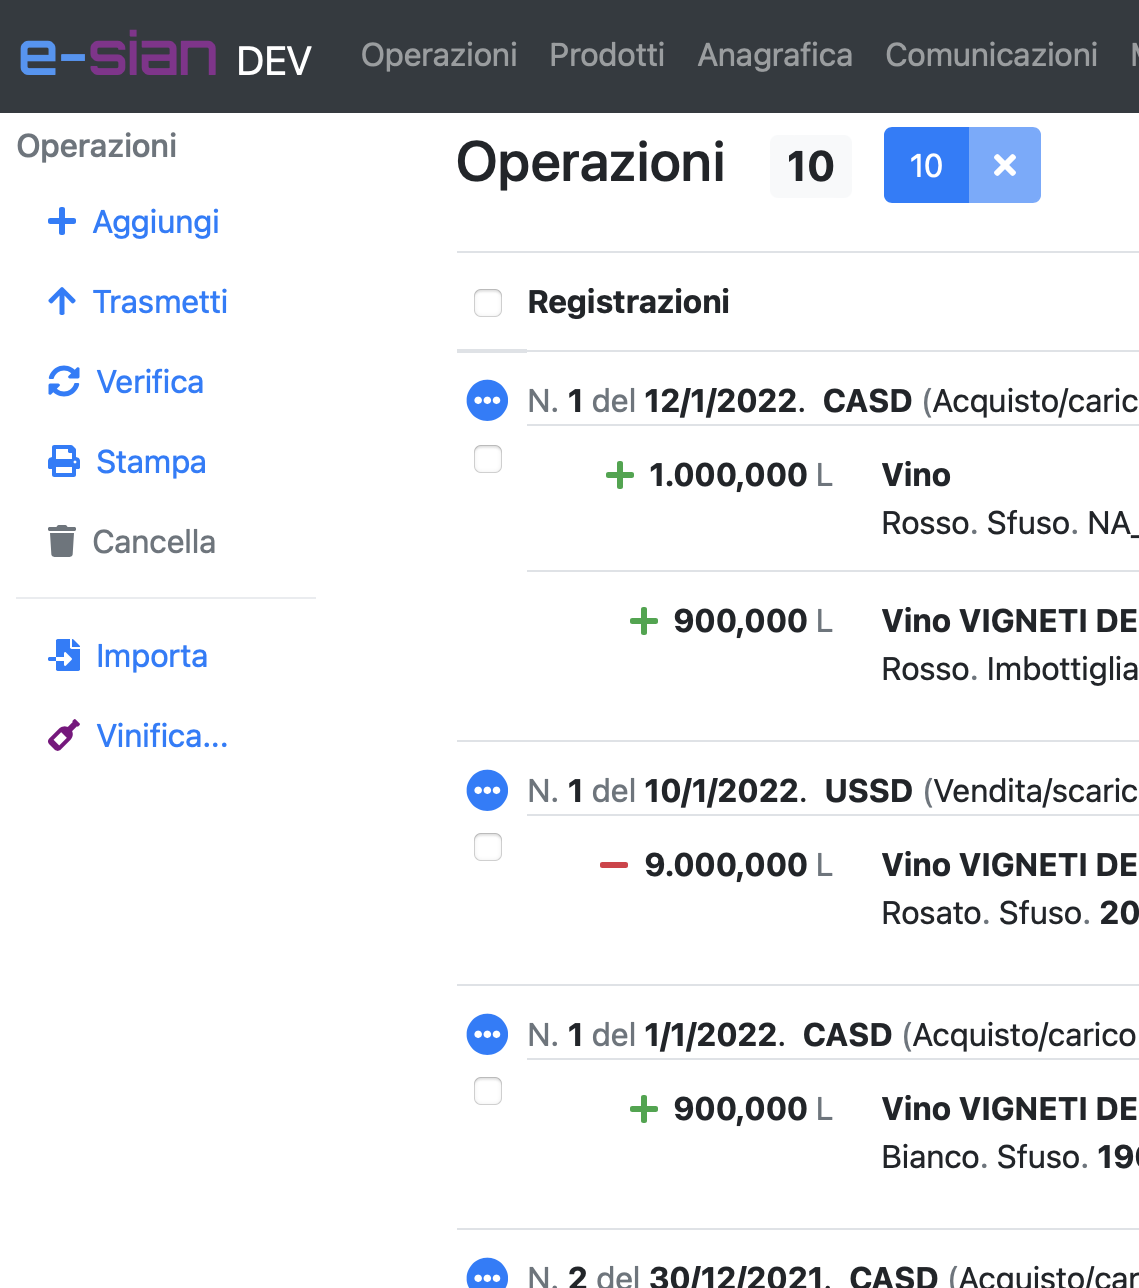The width and height of the screenshot is (1139, 1288).
Task: Open Comunicazioni from the top navigation
Action: tap(991, 55)
